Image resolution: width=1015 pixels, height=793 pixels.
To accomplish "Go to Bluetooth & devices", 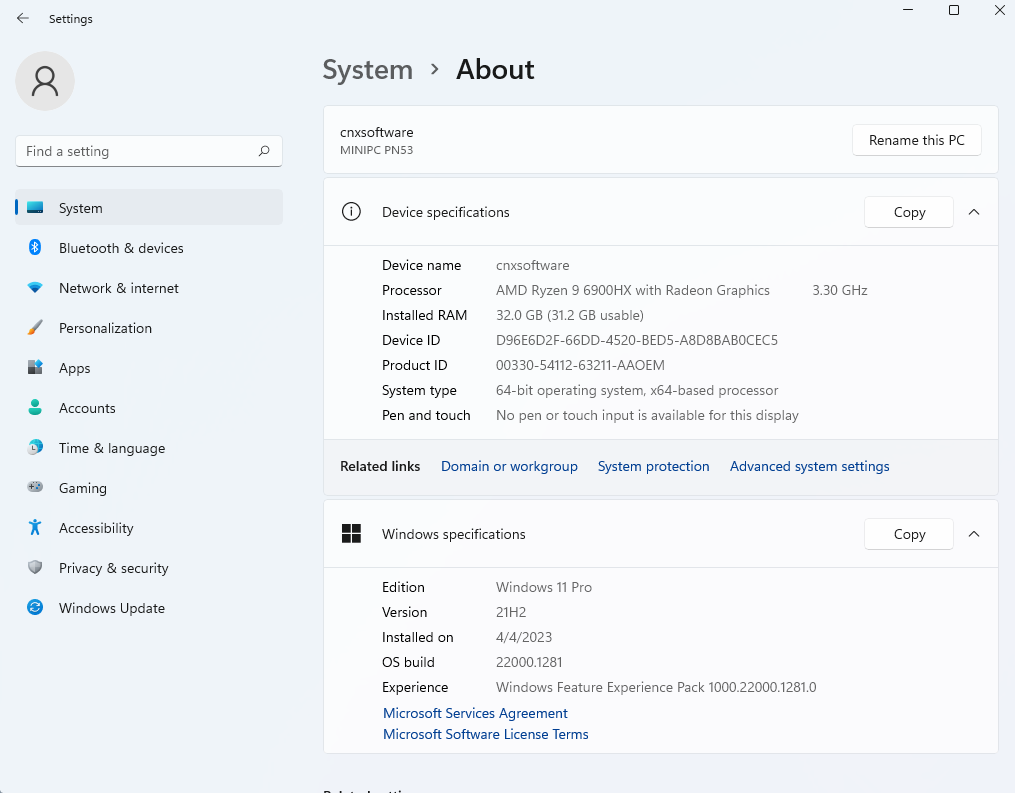I will pos(149,248).
